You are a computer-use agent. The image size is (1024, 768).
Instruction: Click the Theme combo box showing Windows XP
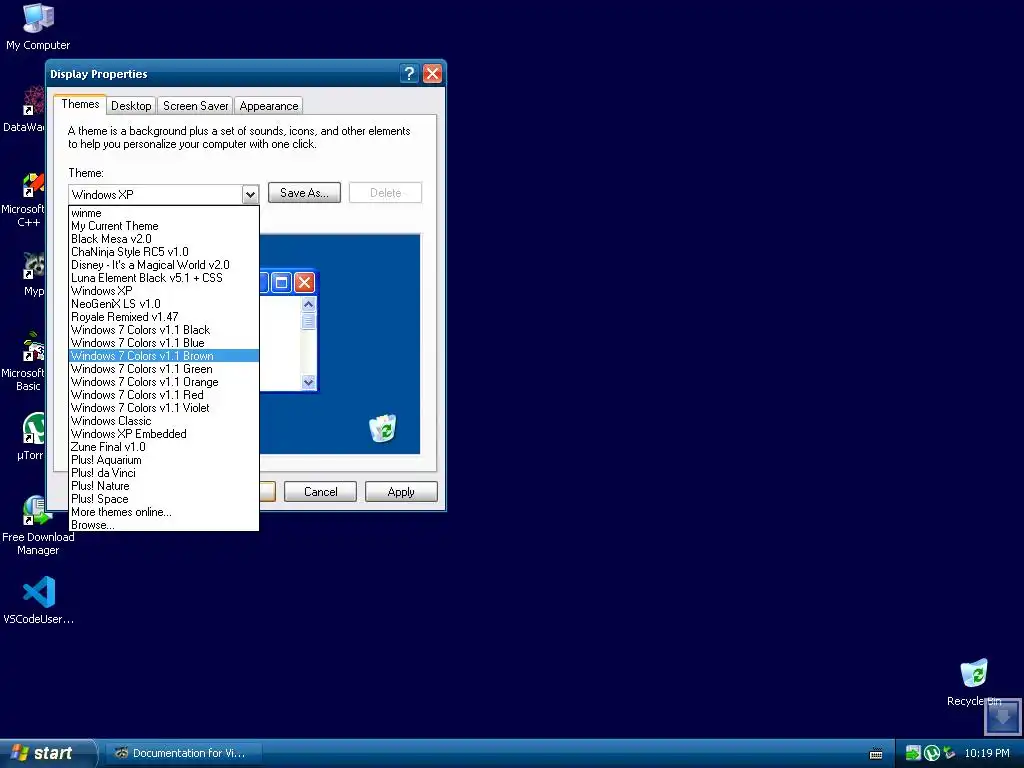pos(164,195)
